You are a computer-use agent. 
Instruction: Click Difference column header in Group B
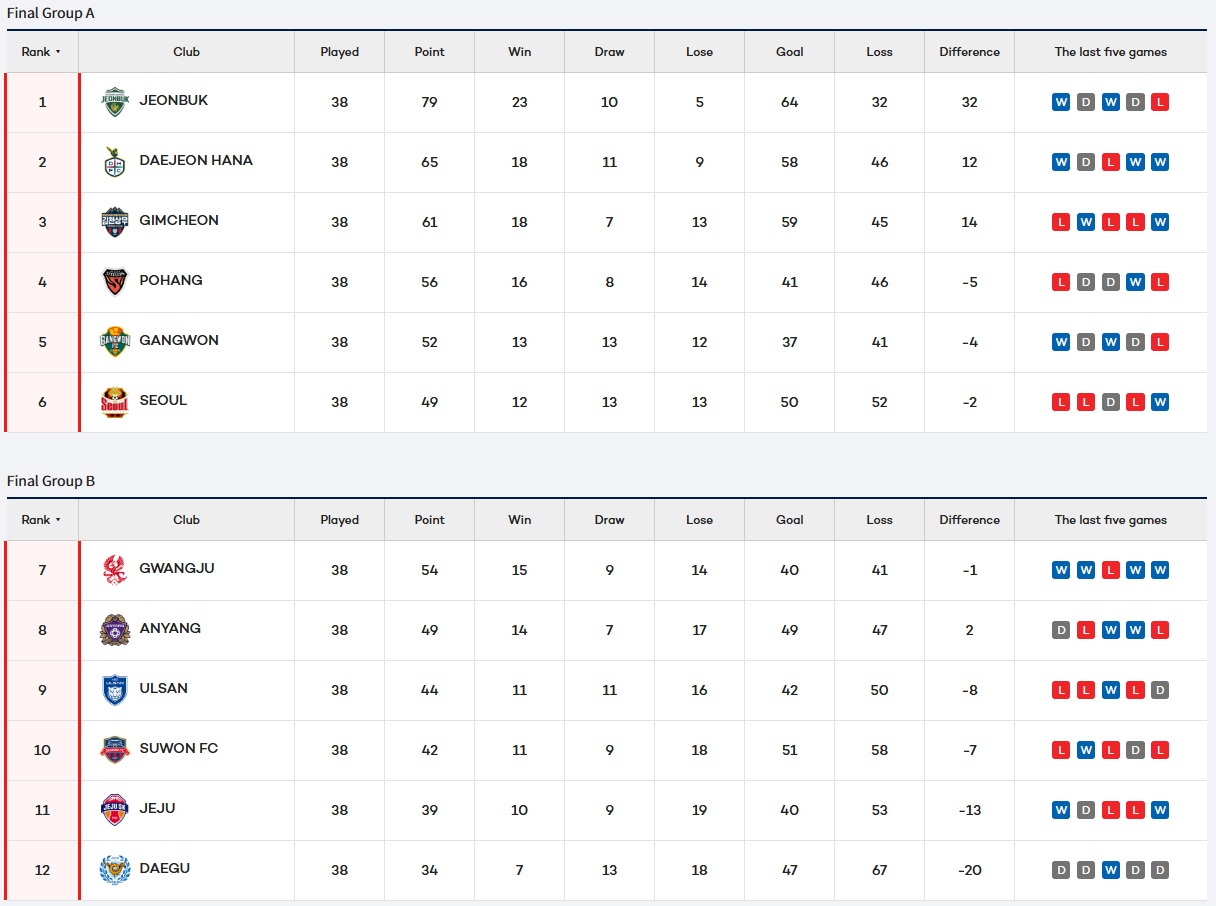tap(969, 520)
